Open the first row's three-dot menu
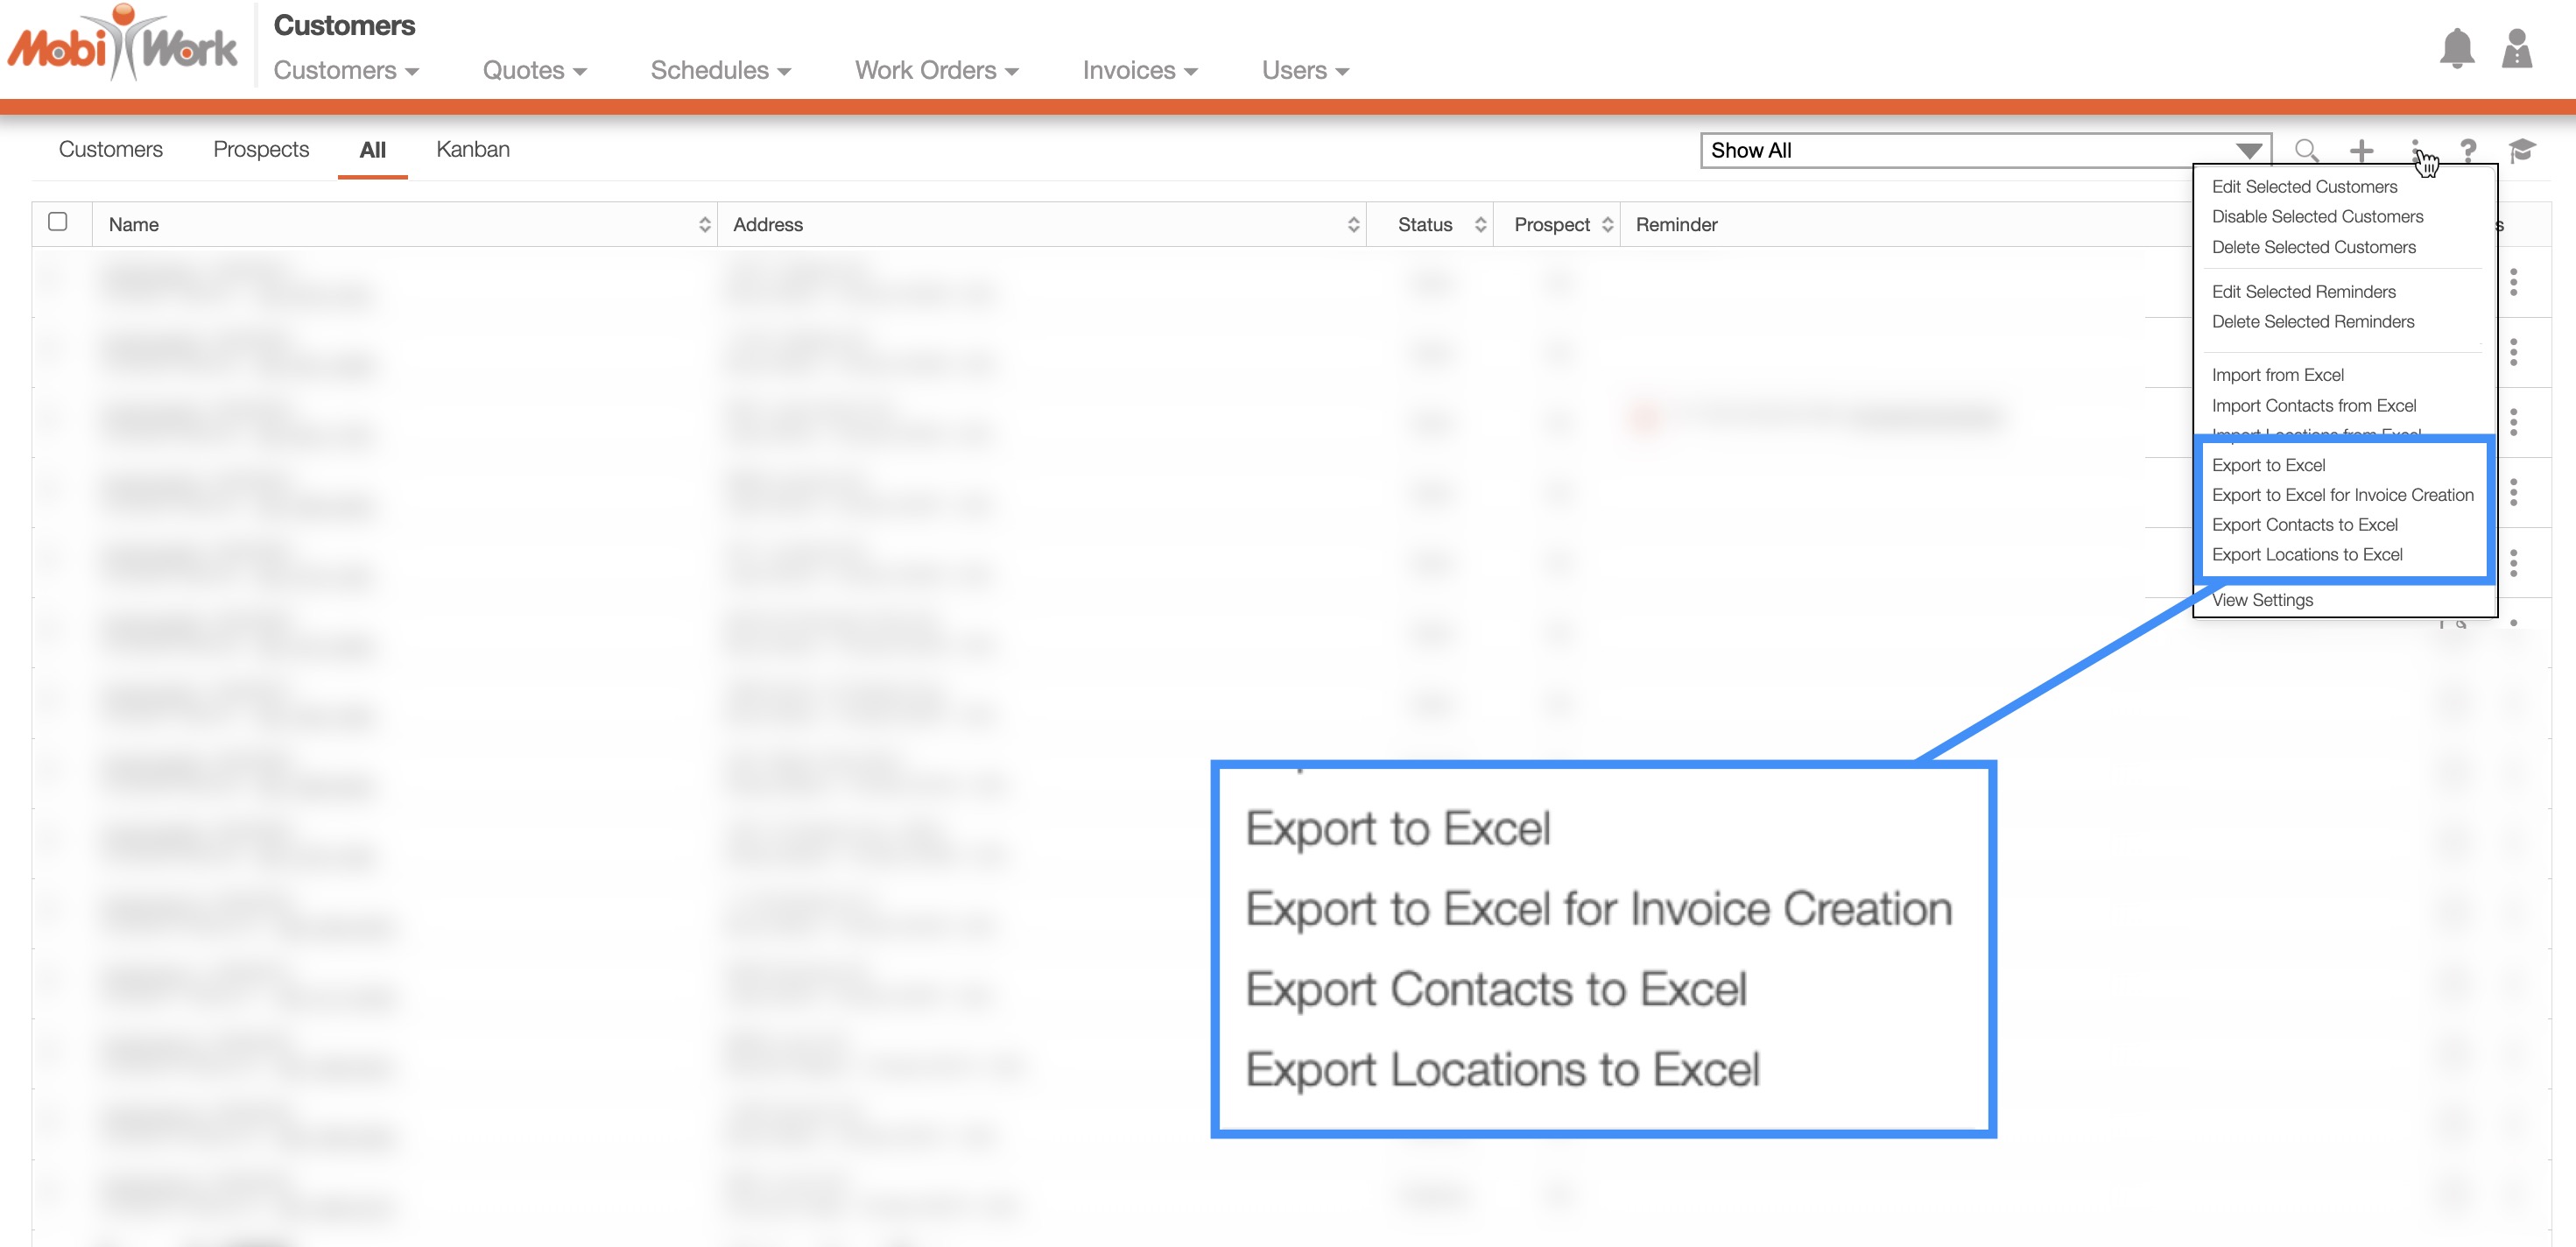Viewport: 2576px width, 1247px height. [x=2513, y=282]
